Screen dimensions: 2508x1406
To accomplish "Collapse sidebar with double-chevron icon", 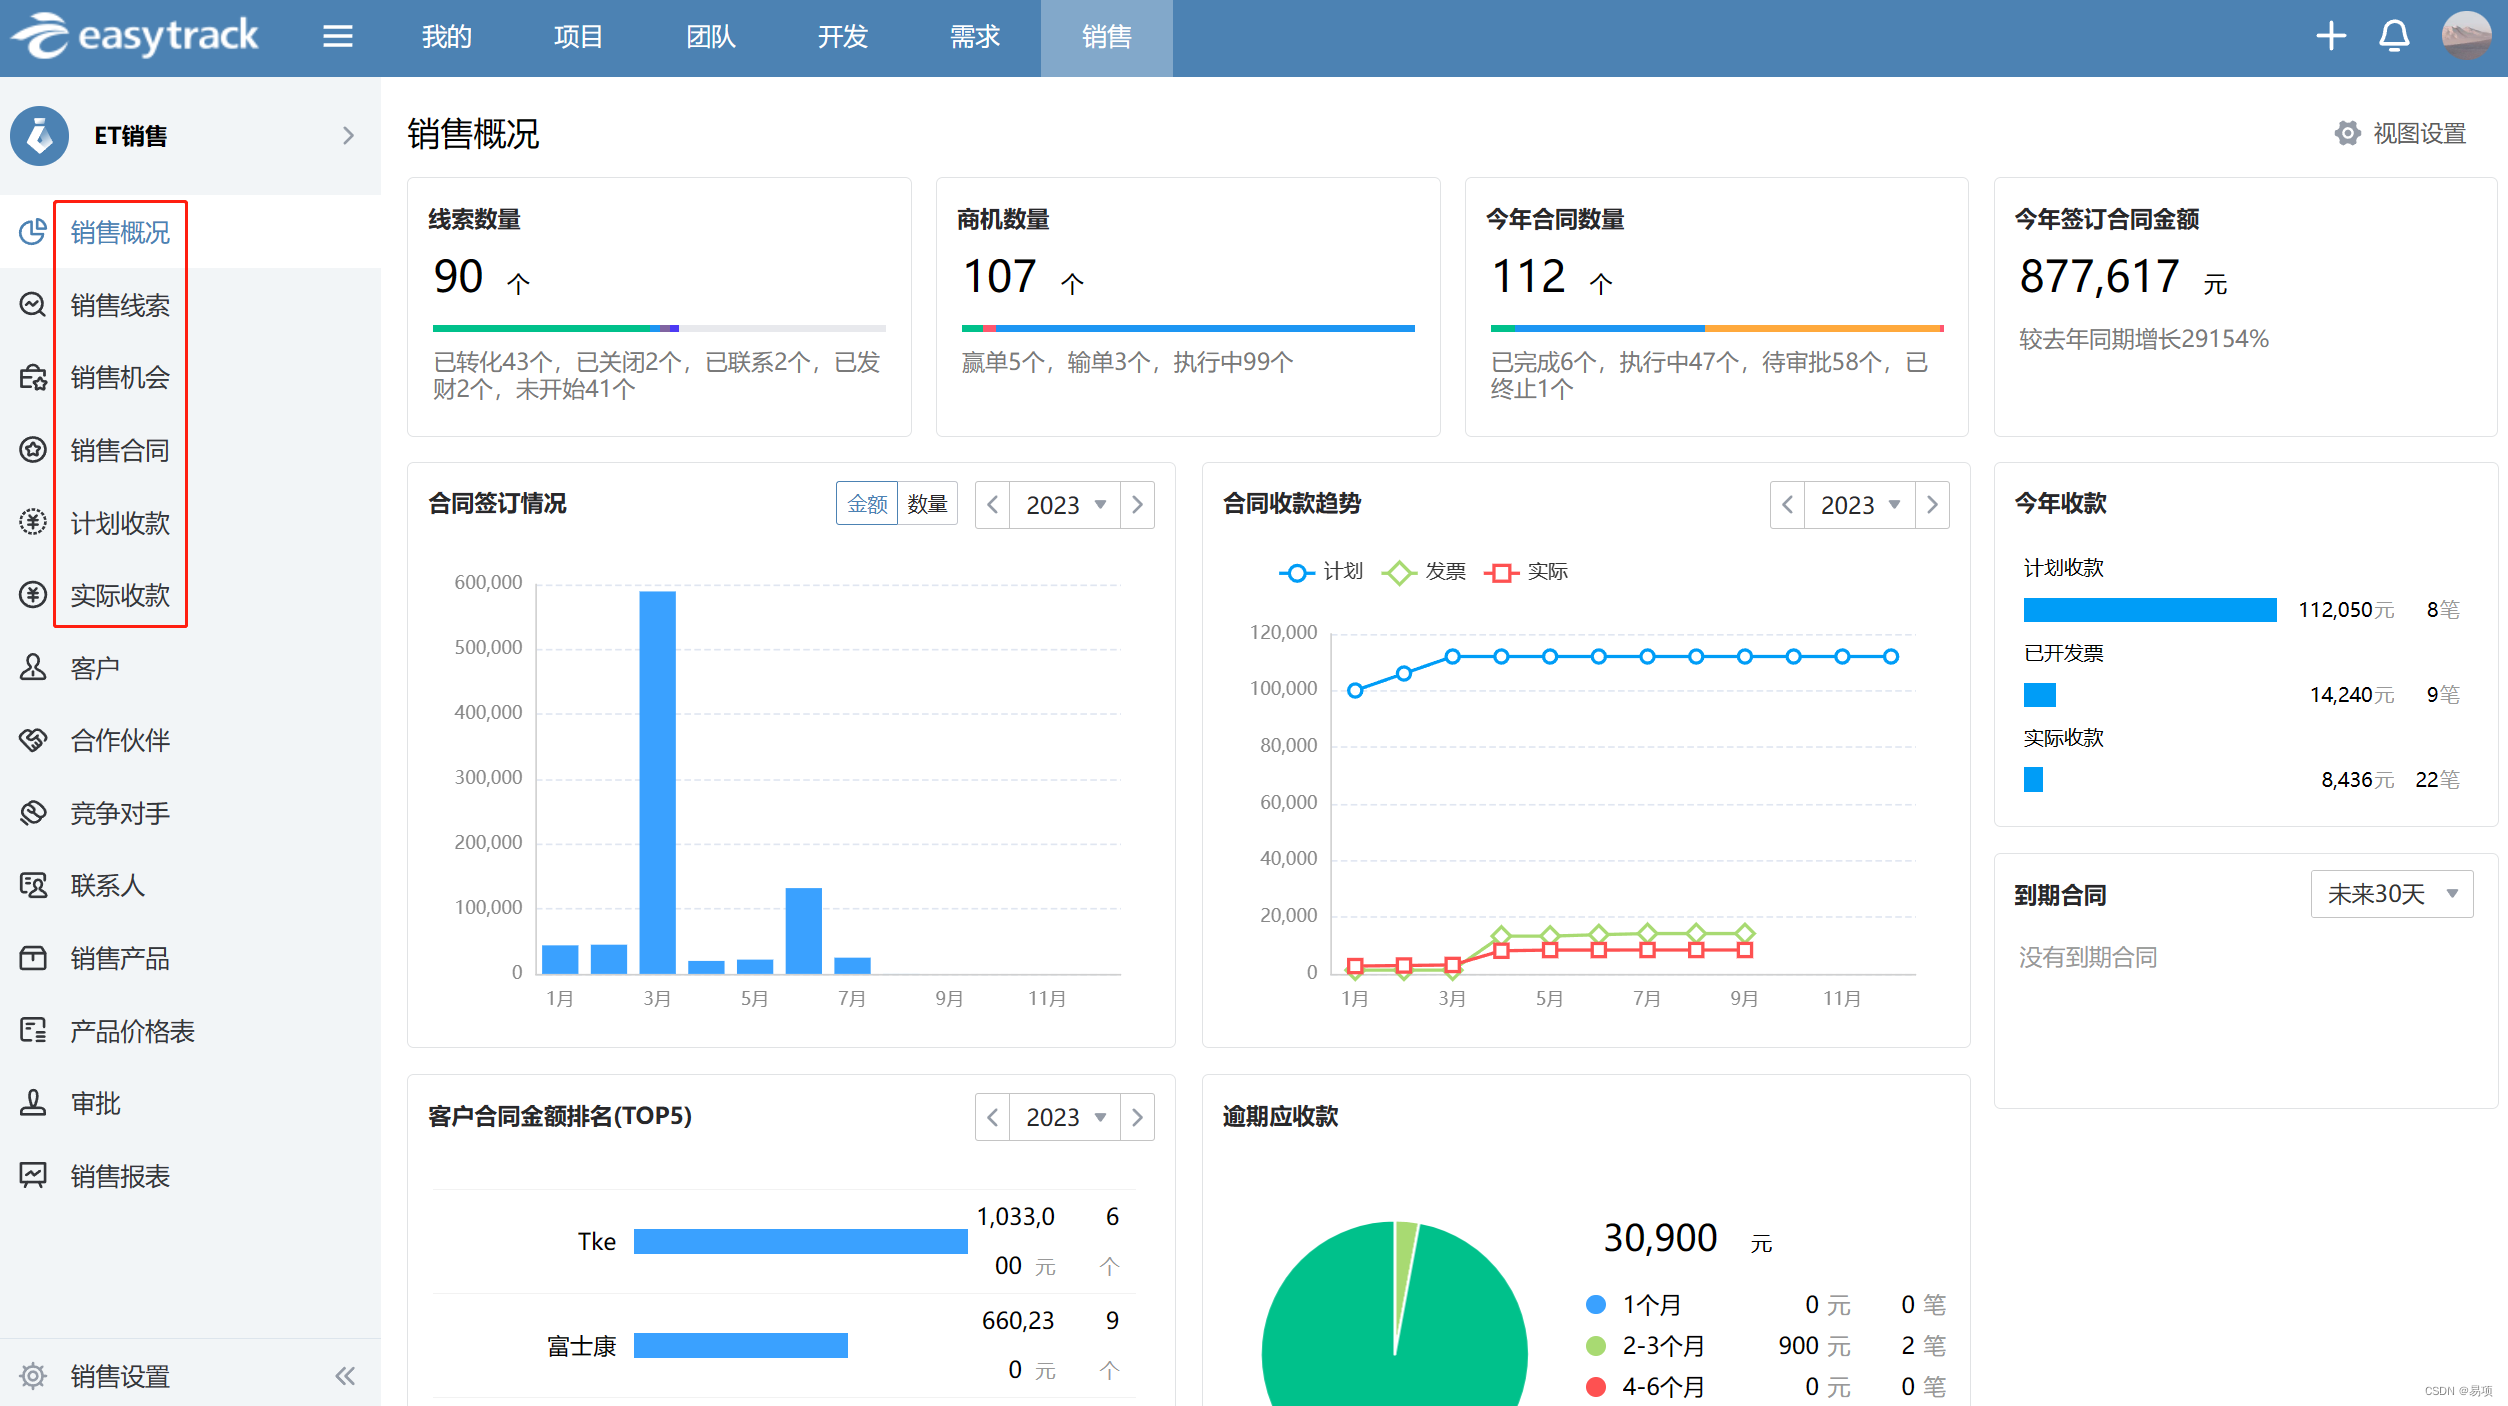I will pos(345,1376).
